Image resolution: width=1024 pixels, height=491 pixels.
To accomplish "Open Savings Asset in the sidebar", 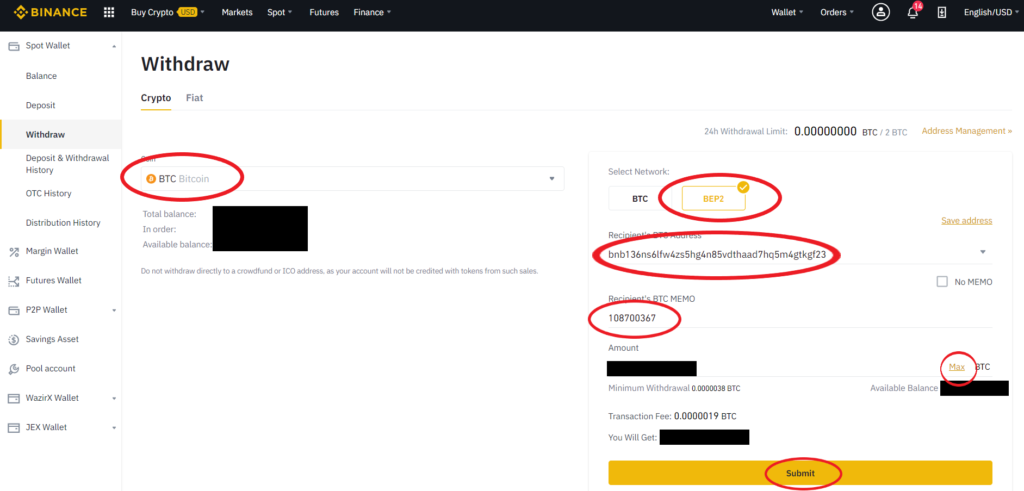I will tap(52, 340).
